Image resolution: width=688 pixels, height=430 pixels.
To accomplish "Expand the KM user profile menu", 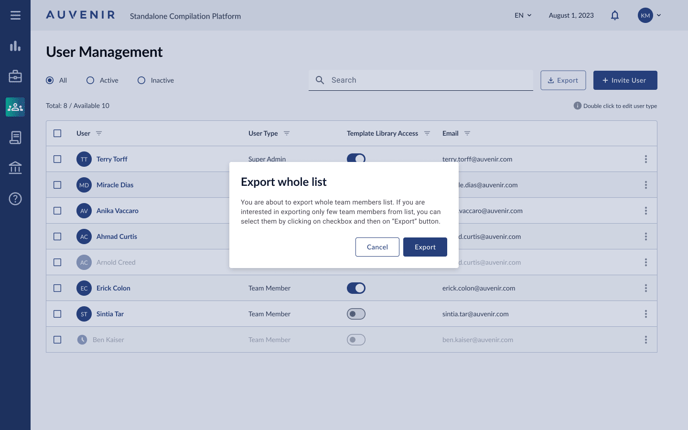I will pyautogui.click(x=650, y=15).
